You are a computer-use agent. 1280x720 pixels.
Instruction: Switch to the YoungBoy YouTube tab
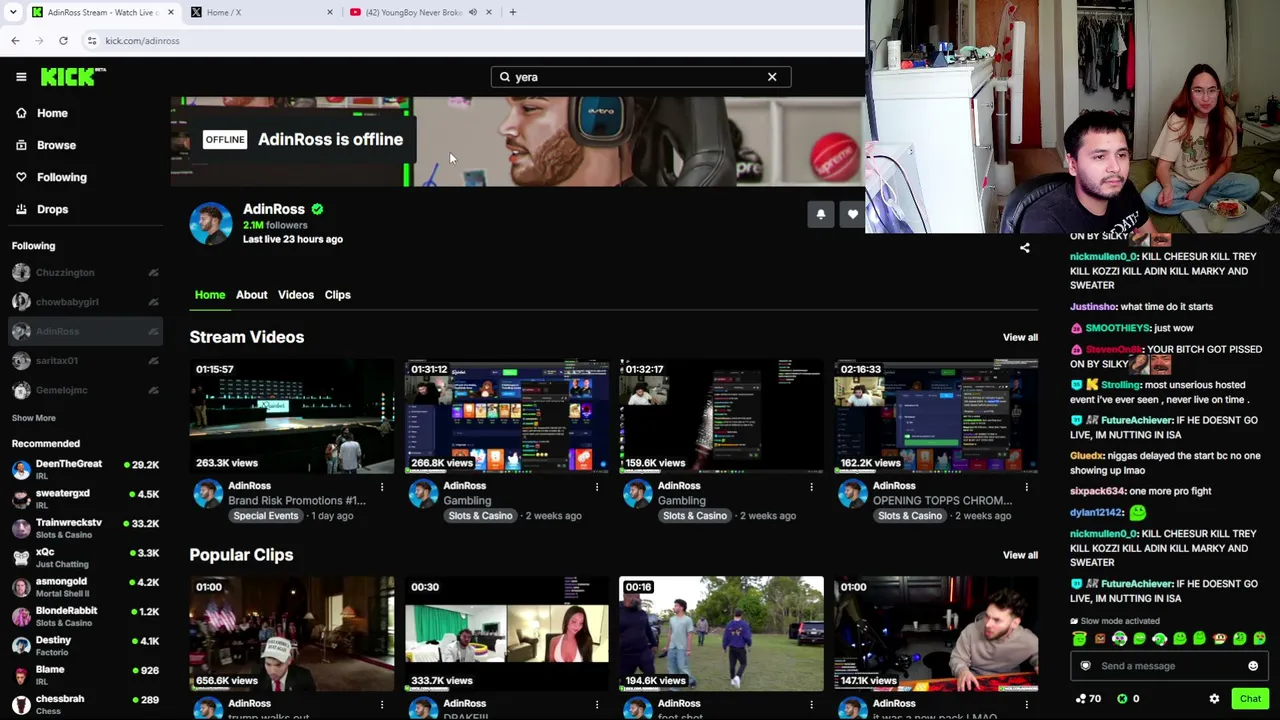point(420,12)
